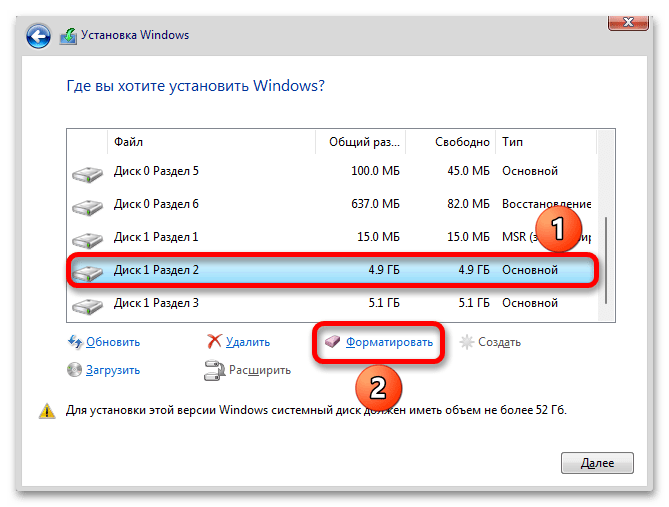The image size is (669, 507).
Task: Select the row Диск 1 Раздел 2
Action: pos(332,270)
